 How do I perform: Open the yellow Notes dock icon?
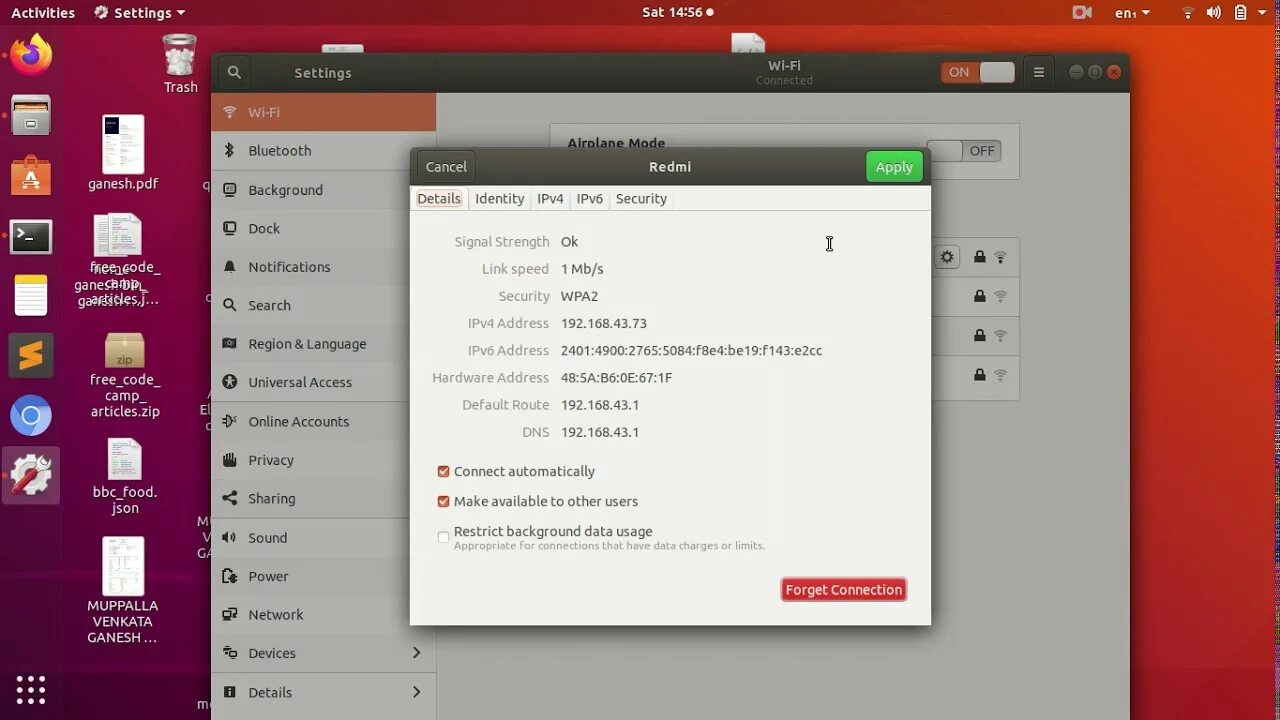pos(31,295)
